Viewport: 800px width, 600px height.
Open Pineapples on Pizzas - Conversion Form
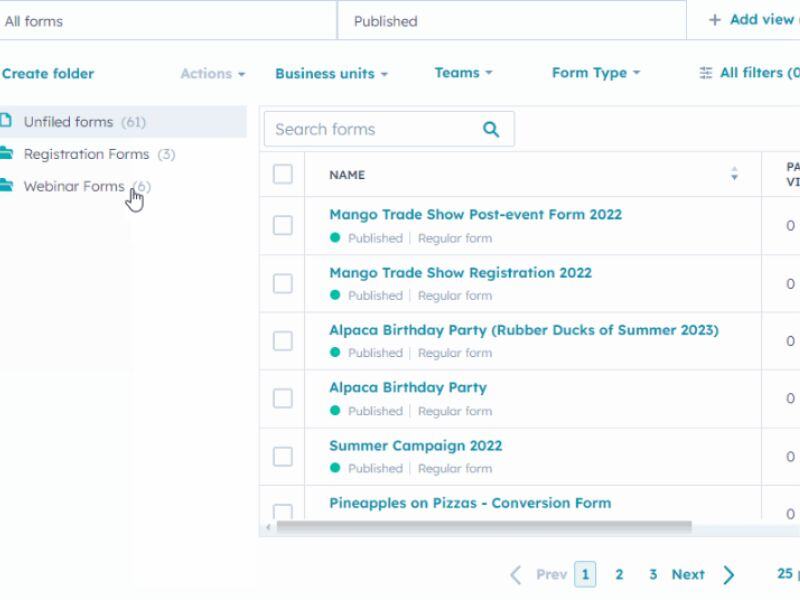[x=470, y=503]
